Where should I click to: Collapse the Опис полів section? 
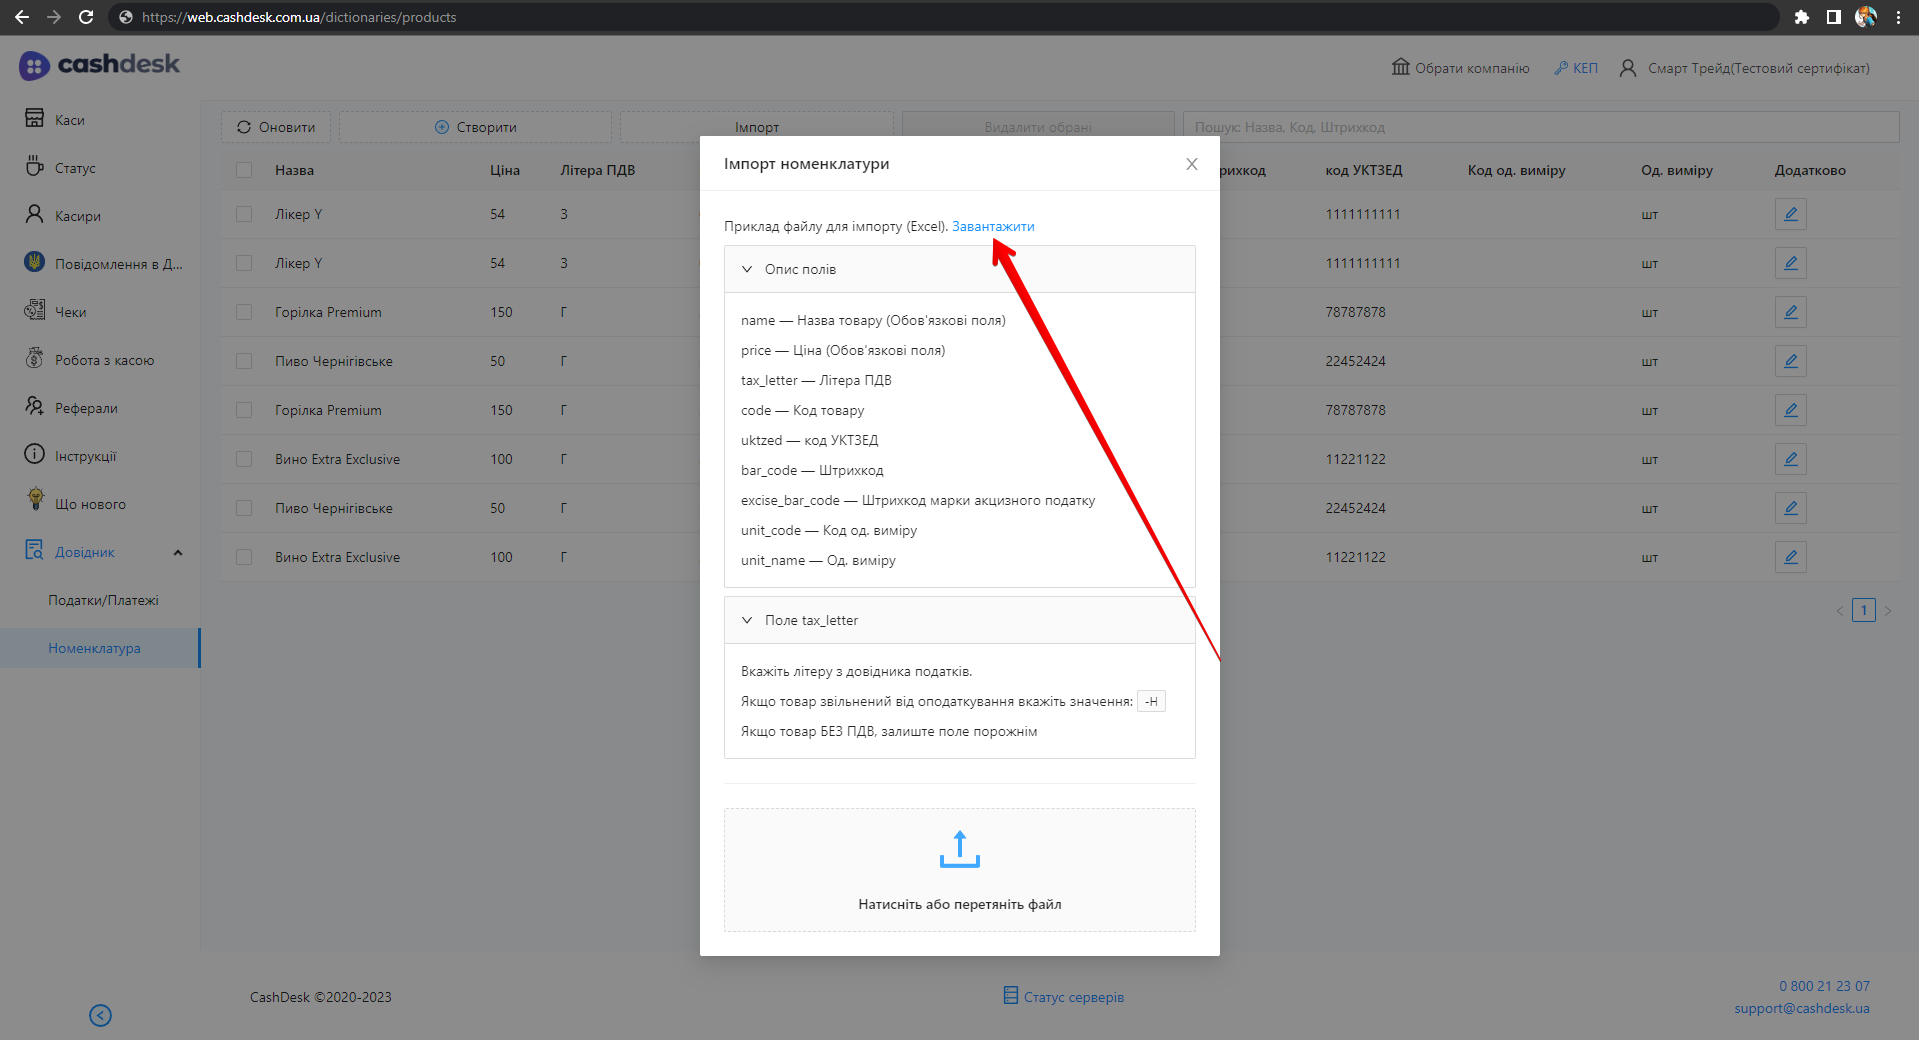pos(747,269)
